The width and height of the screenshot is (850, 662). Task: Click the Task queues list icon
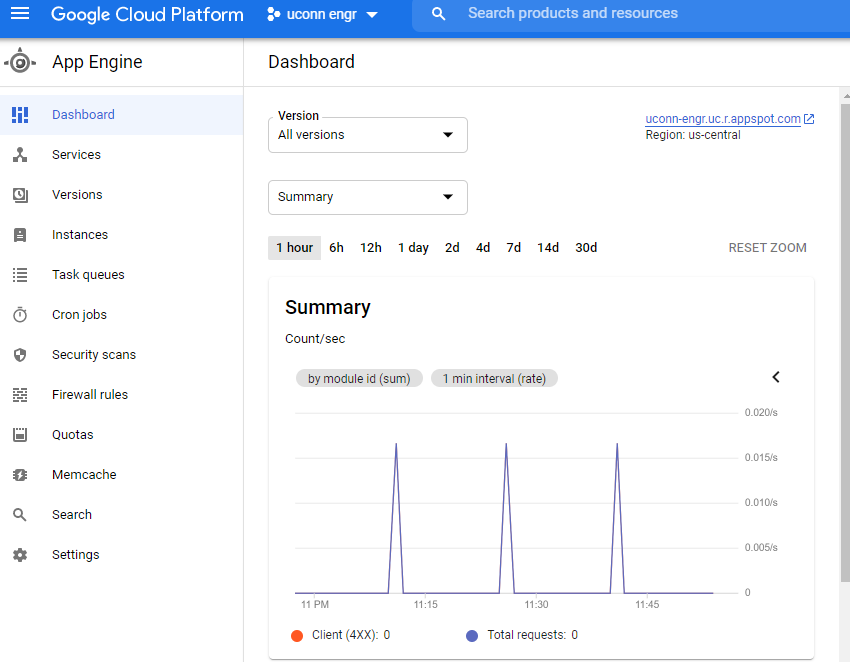(20, 275)
